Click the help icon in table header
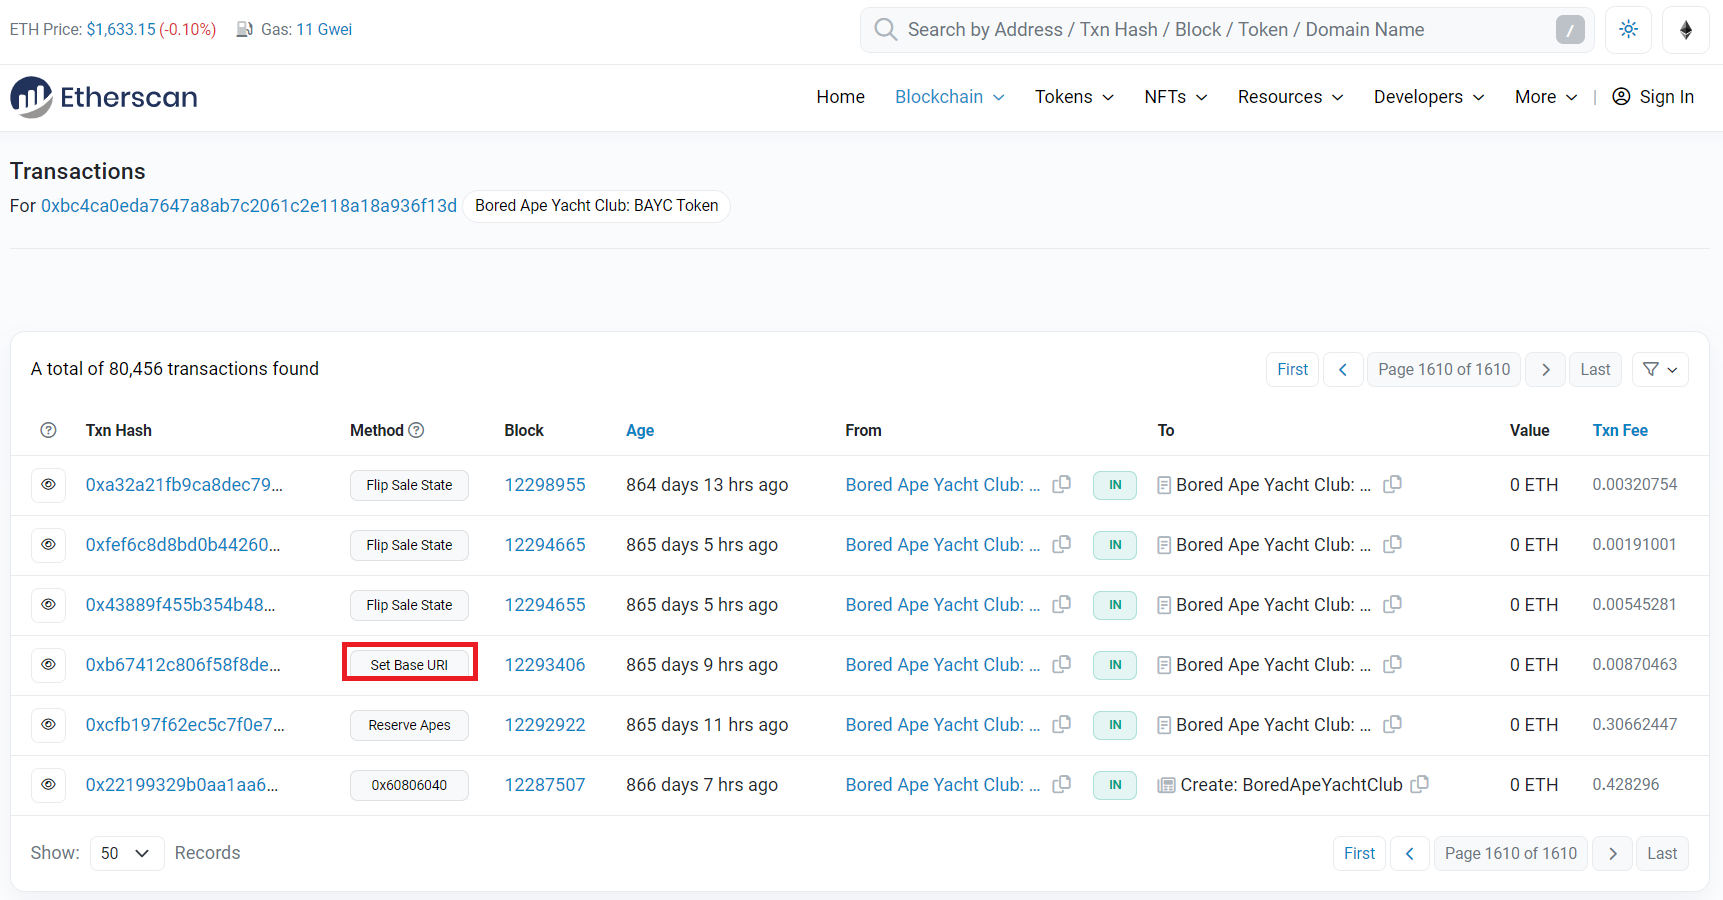This screenshot has height=900, width=1723. coord(48,430)
